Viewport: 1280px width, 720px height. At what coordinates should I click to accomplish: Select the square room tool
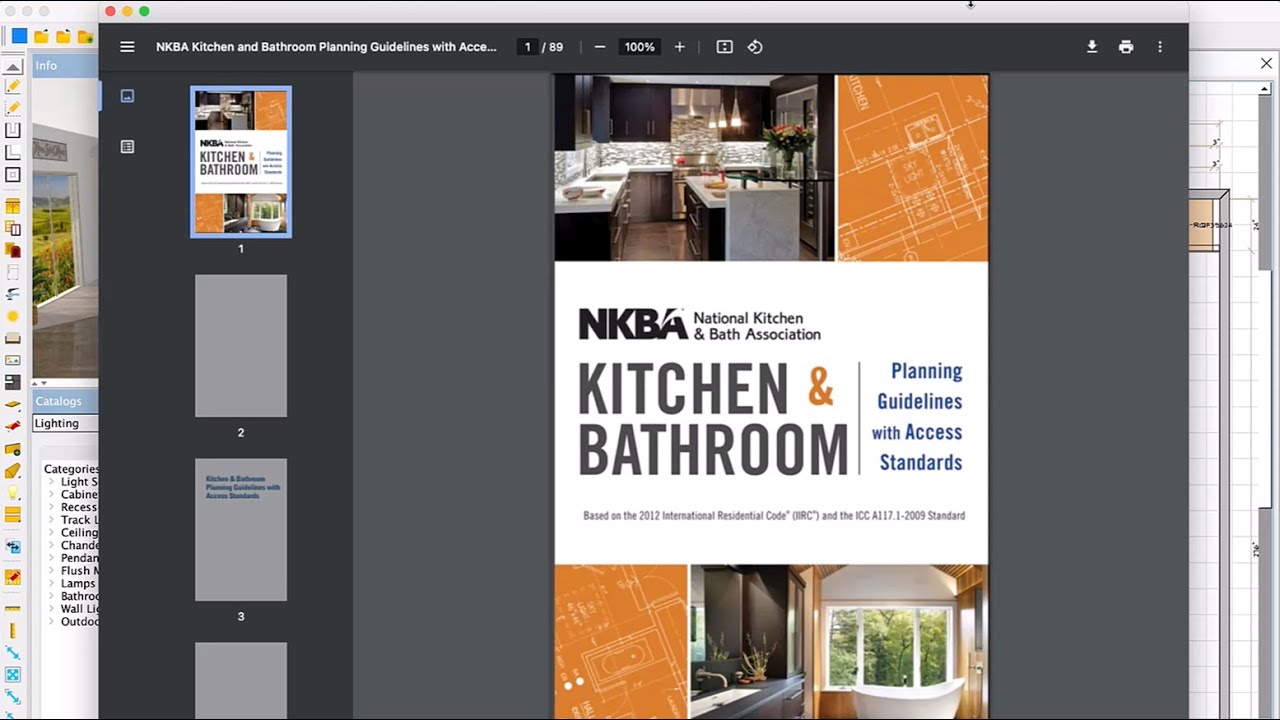[x=13, y=175]
